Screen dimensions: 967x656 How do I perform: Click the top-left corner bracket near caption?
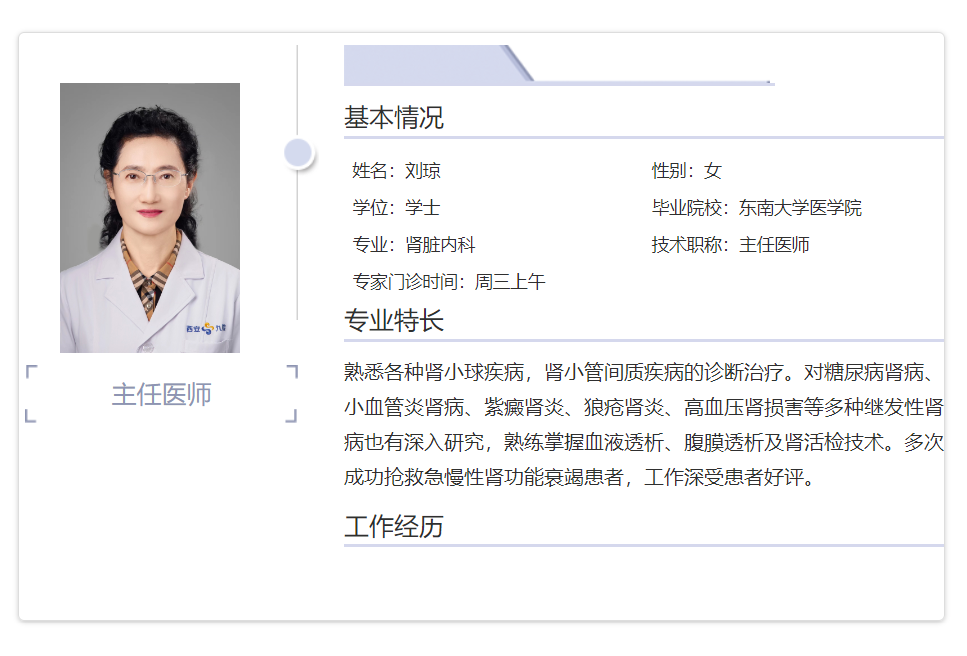click(x=30, y=371)
